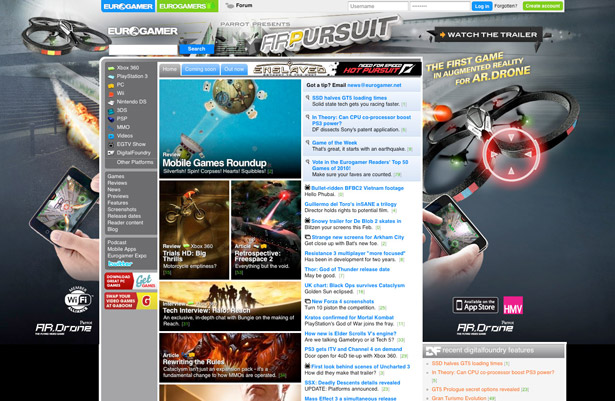Screen dimensions: 615x401
Task: Open Tech Interview: Halo: Reach thumbnail
Action: click(230, 306)
